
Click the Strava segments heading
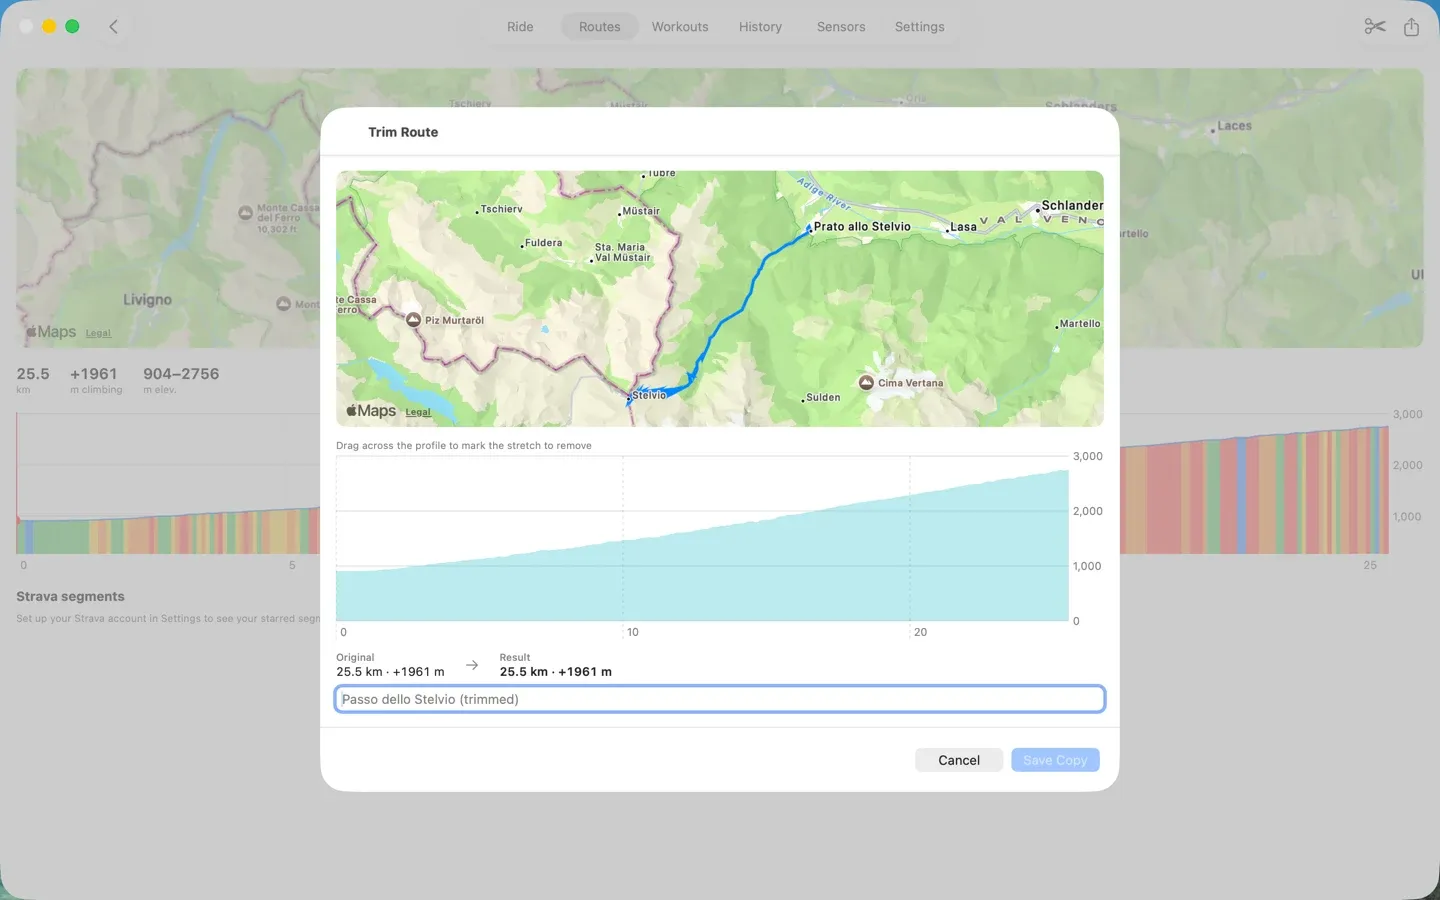[70, 596]
